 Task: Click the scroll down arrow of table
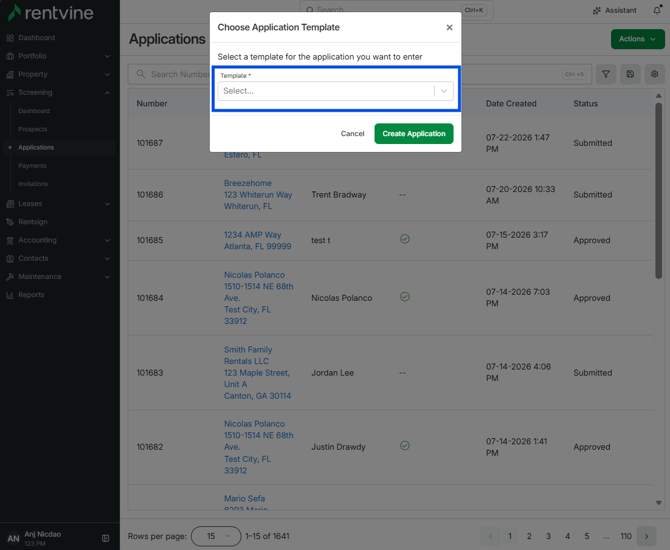tap(658, 503)
